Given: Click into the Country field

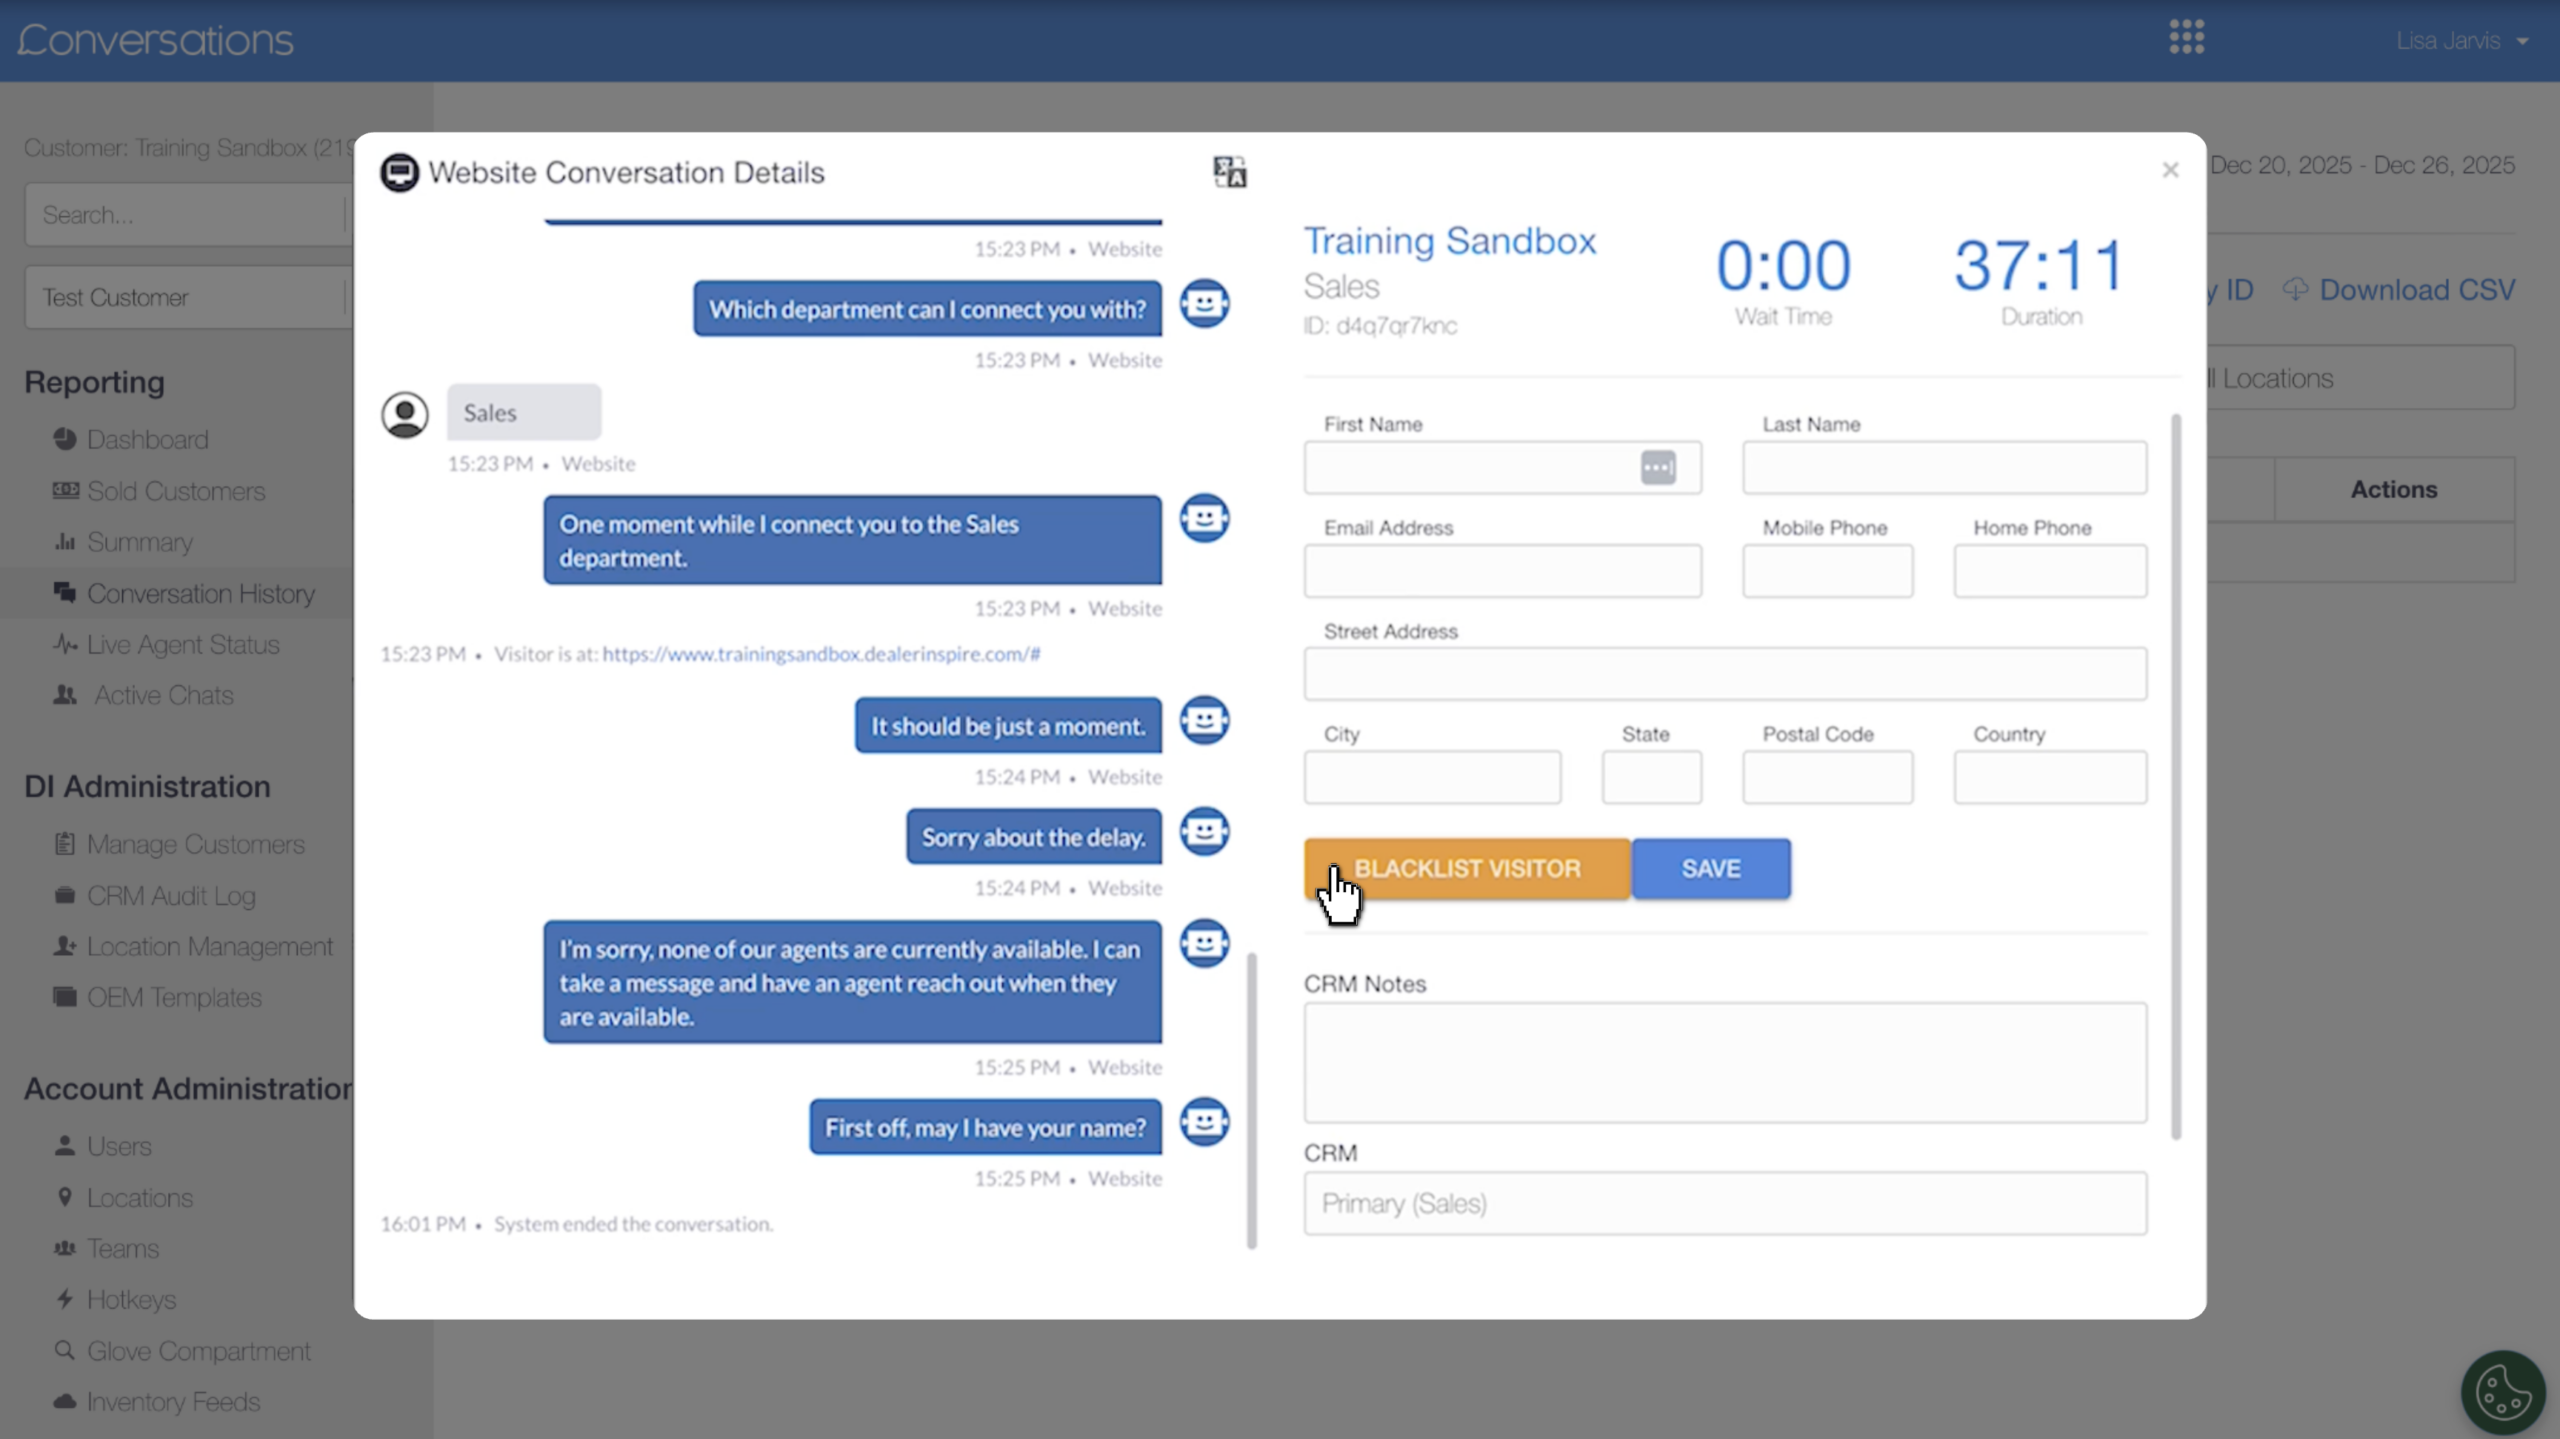Looking at the screenshot, I should click(2050, 777).
